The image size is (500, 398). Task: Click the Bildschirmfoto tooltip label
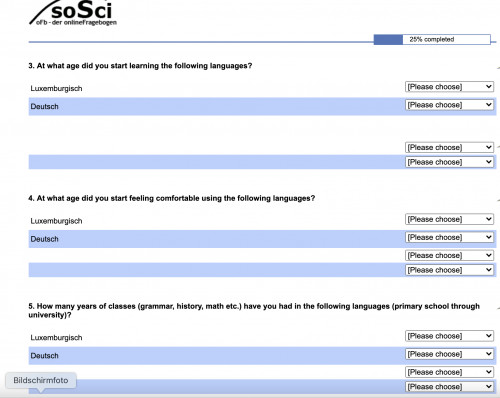pyautogui.click(x=41, y=380)
